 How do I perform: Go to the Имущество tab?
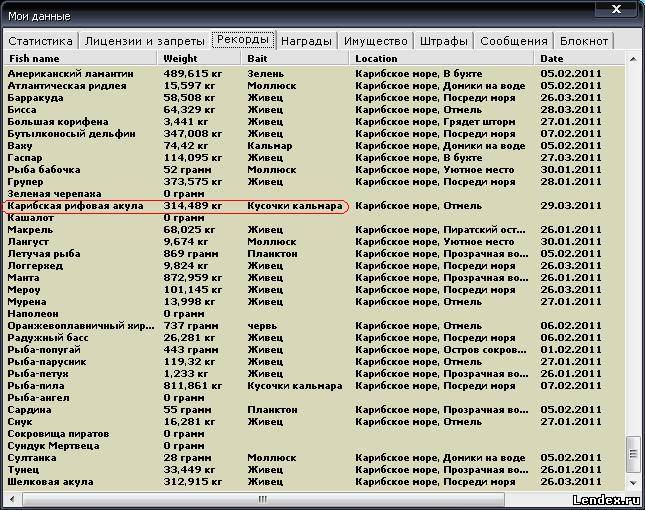point(376,41)
